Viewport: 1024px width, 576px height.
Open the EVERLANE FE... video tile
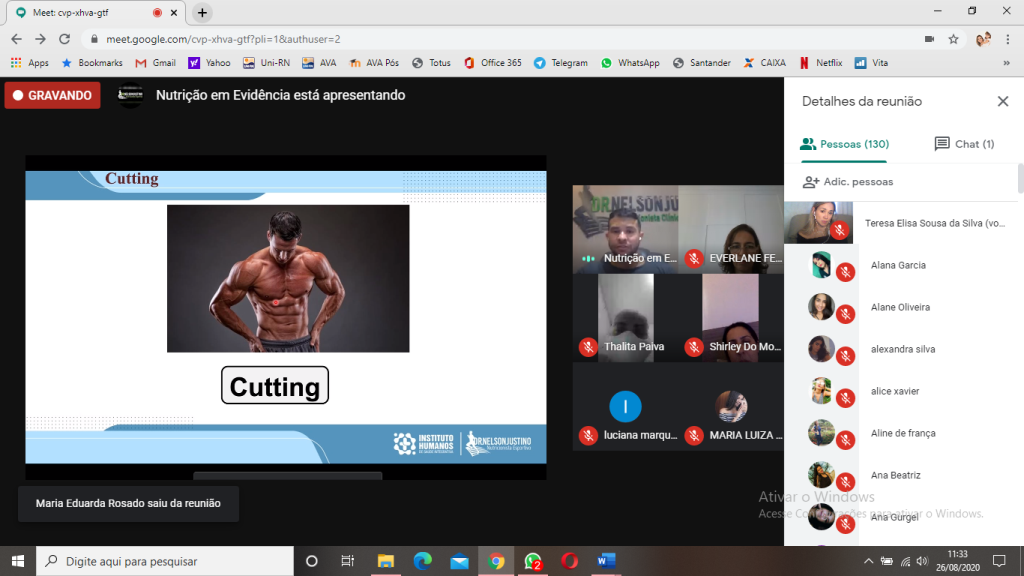pyautogui.click(x=731, y=229)
